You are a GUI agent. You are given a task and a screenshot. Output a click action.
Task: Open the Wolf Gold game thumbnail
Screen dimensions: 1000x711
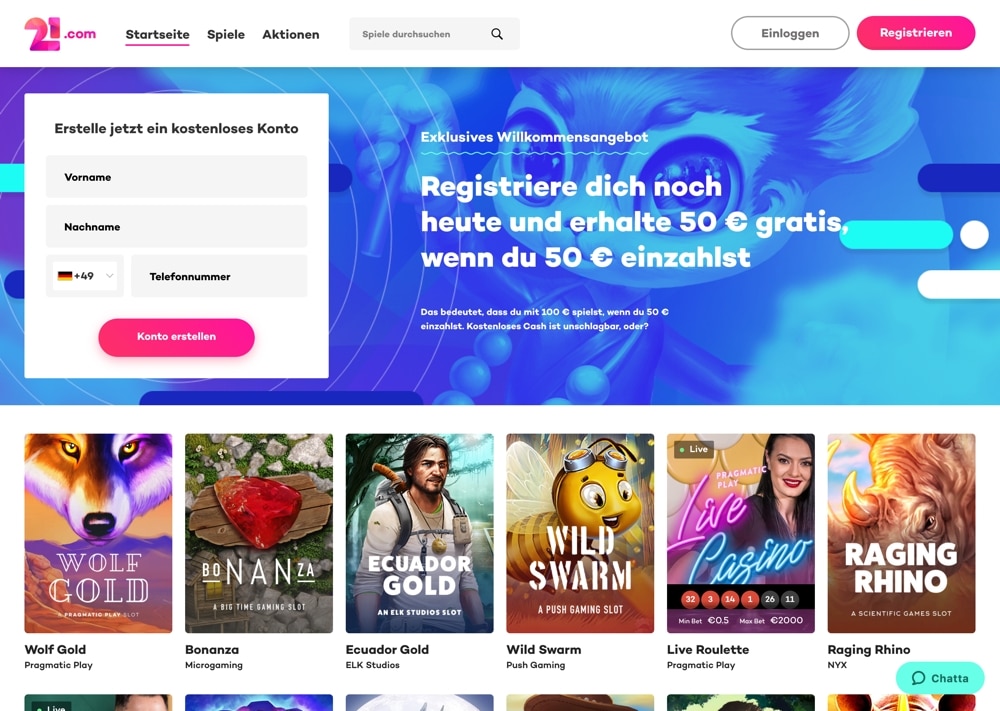click(x=98, y=533)
